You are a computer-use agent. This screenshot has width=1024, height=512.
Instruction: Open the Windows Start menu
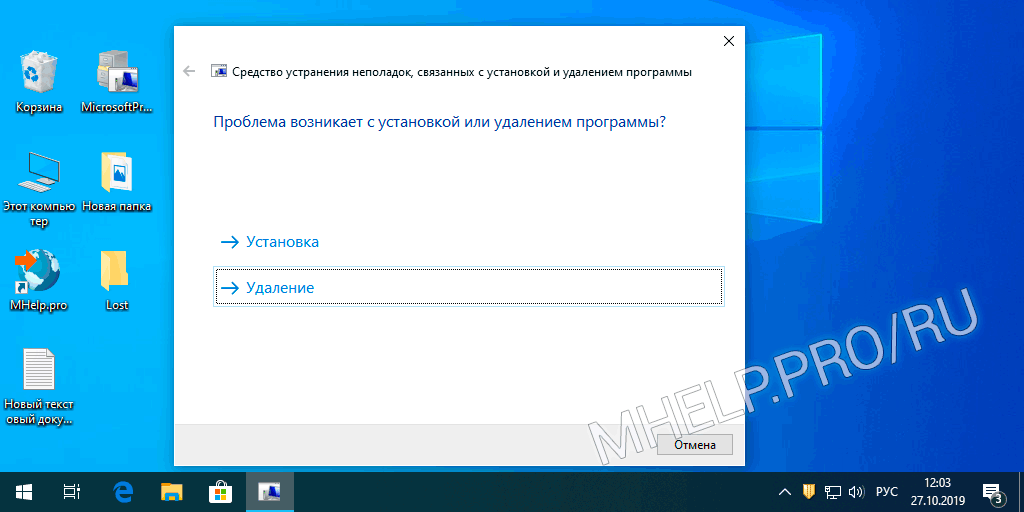tap(25, 492)
